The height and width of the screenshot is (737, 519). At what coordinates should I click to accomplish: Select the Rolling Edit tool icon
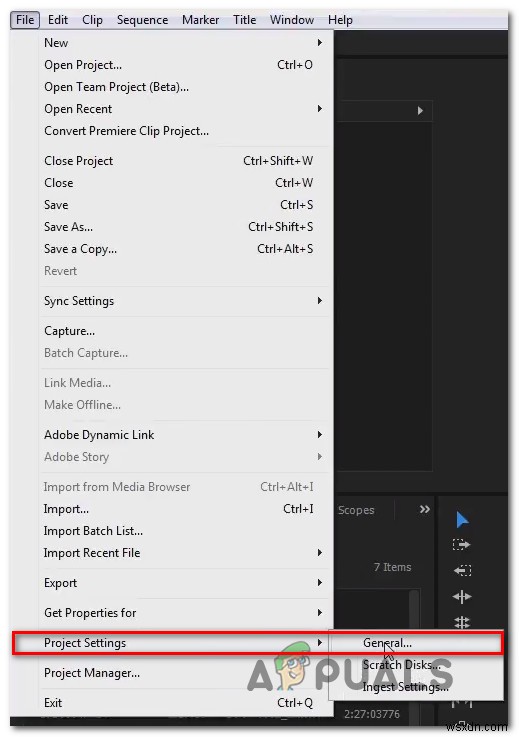click(x=462, y=622)
